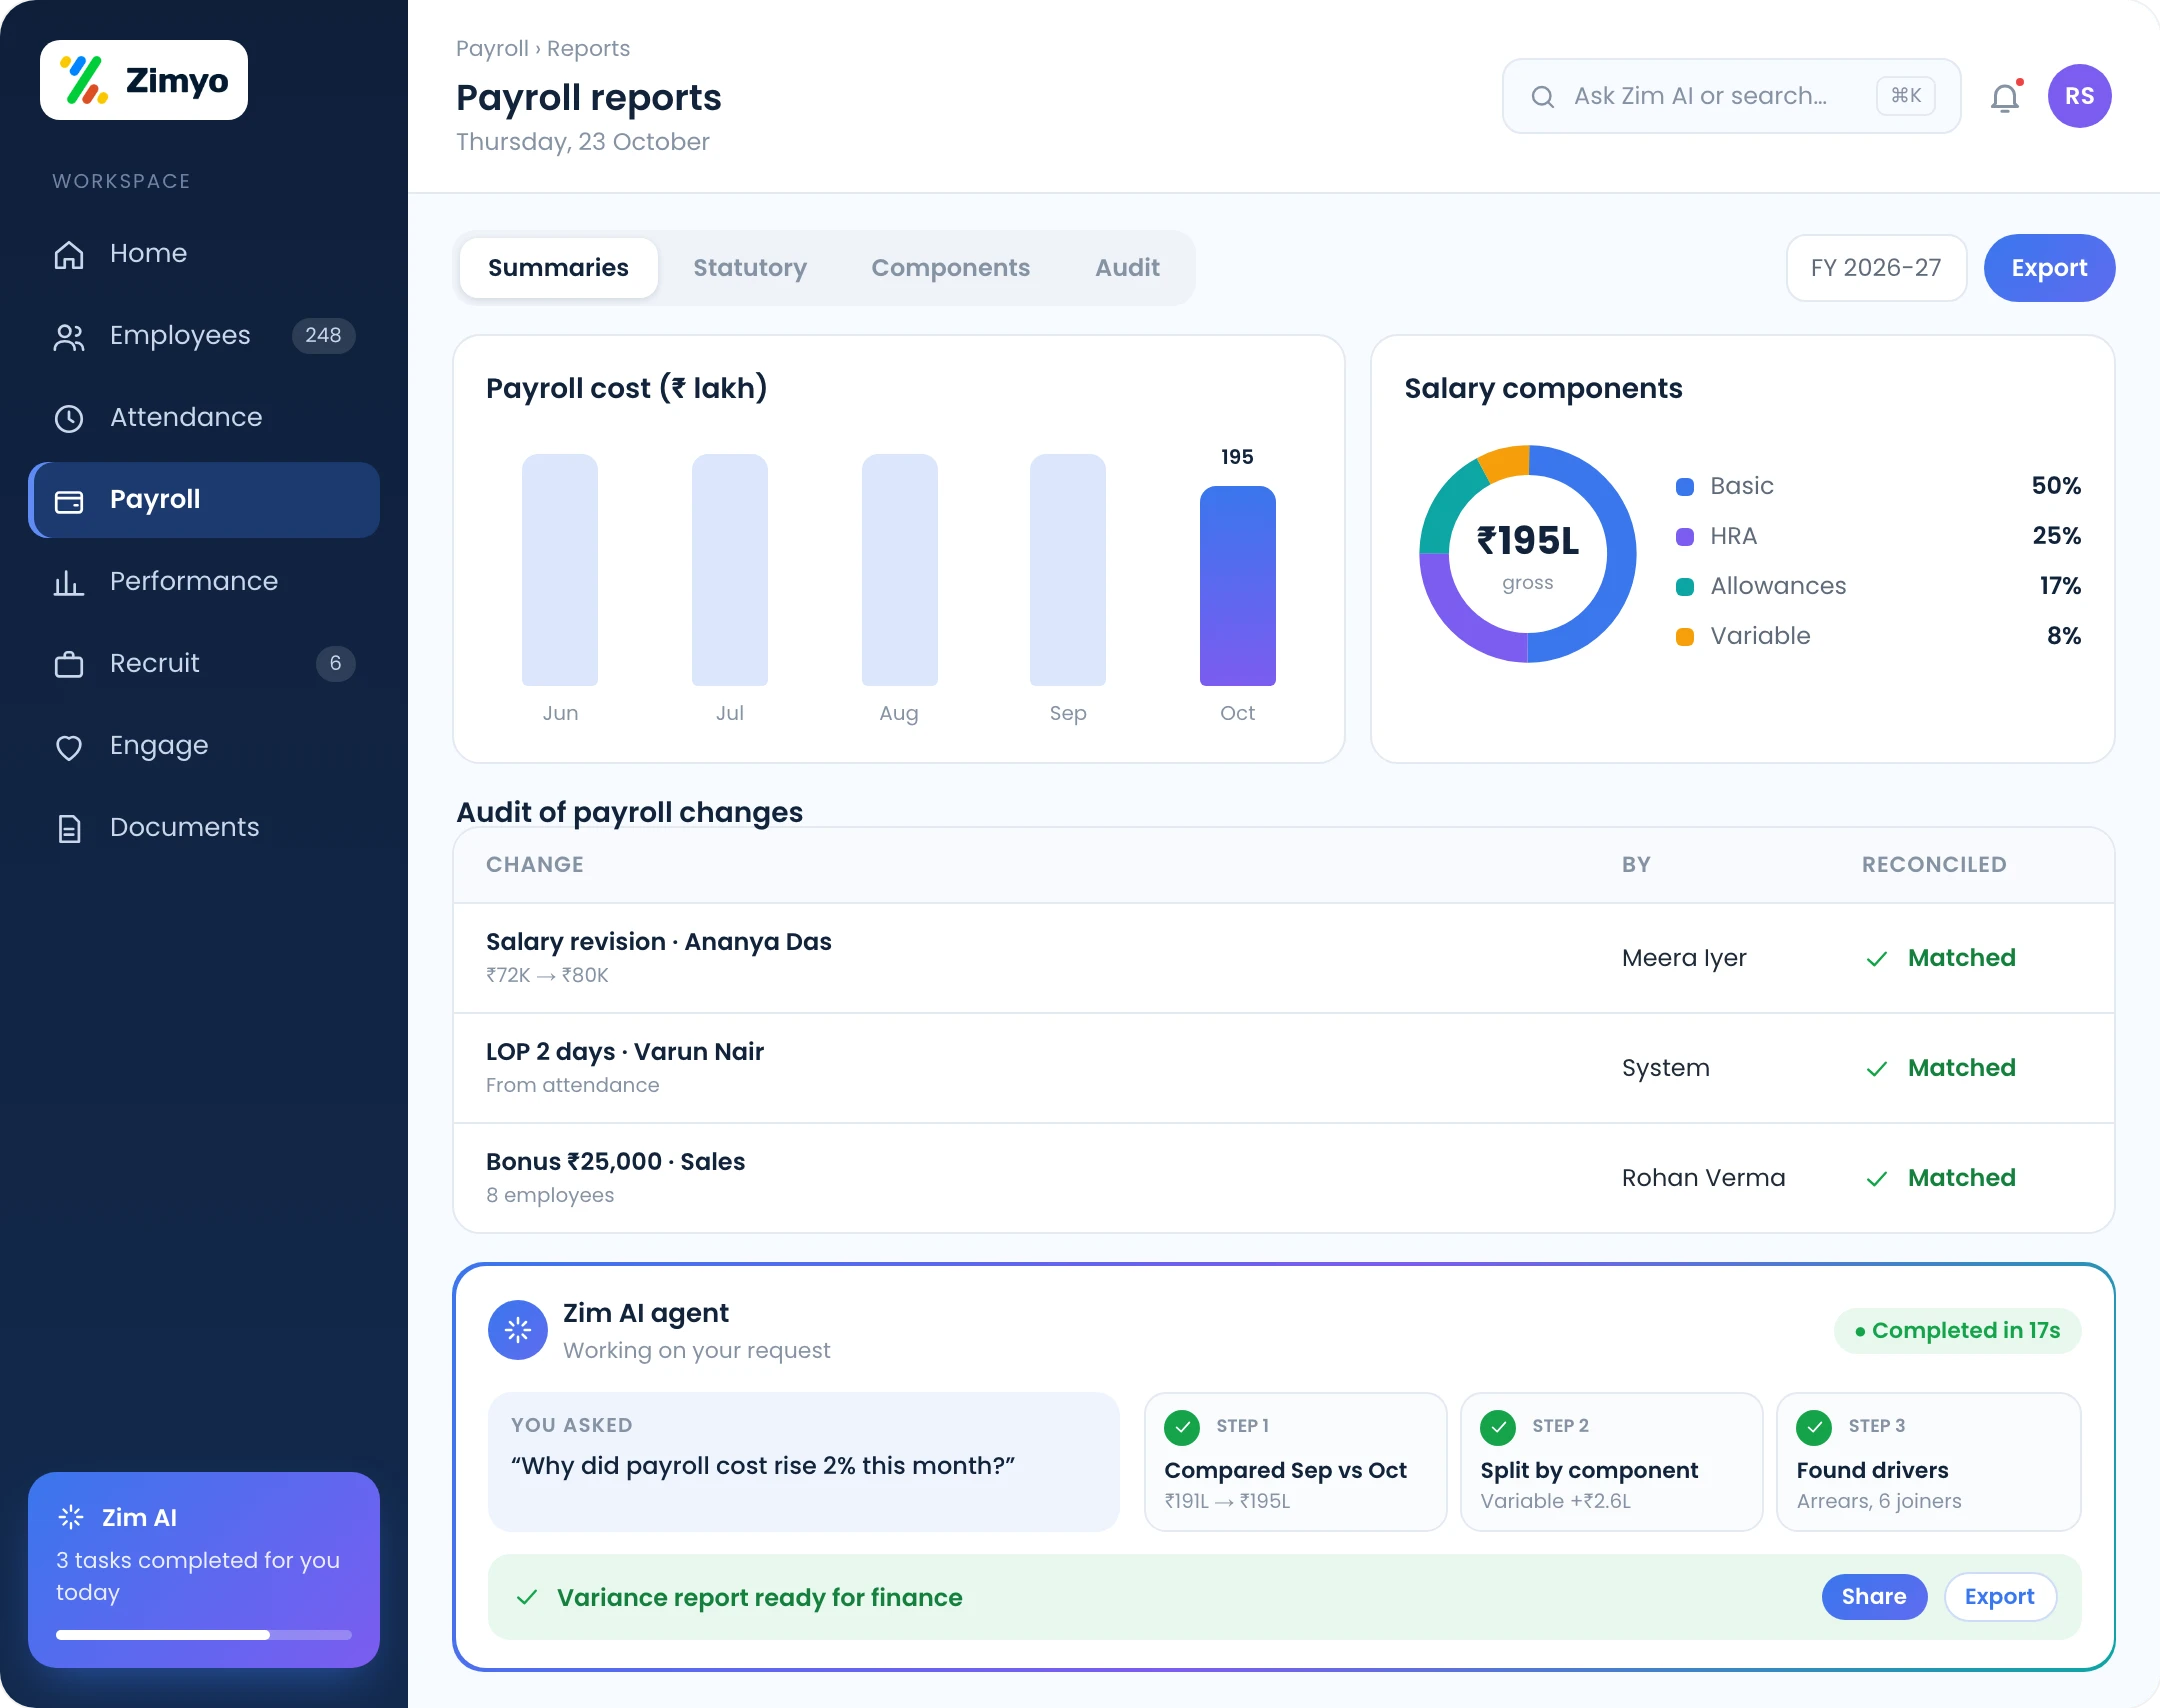Click the ⌘K shortcut badge
Image resolution: width=2160 pixels, height=1708 pixels.
[x=1906, y=96]
